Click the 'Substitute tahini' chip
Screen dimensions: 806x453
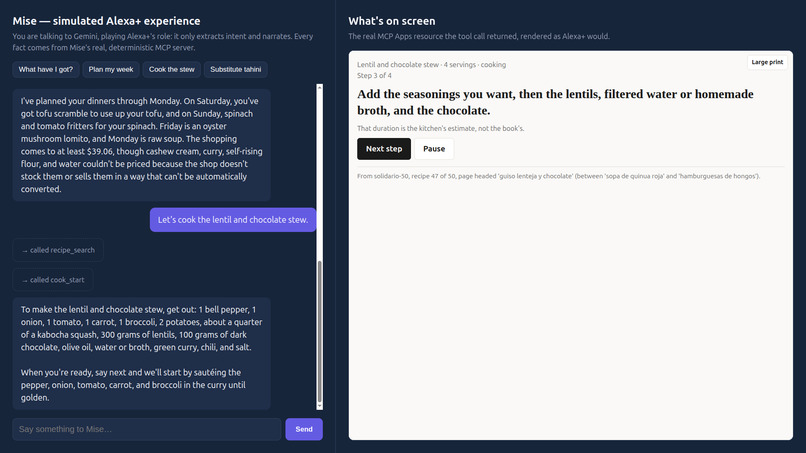(x=235, y=69)
